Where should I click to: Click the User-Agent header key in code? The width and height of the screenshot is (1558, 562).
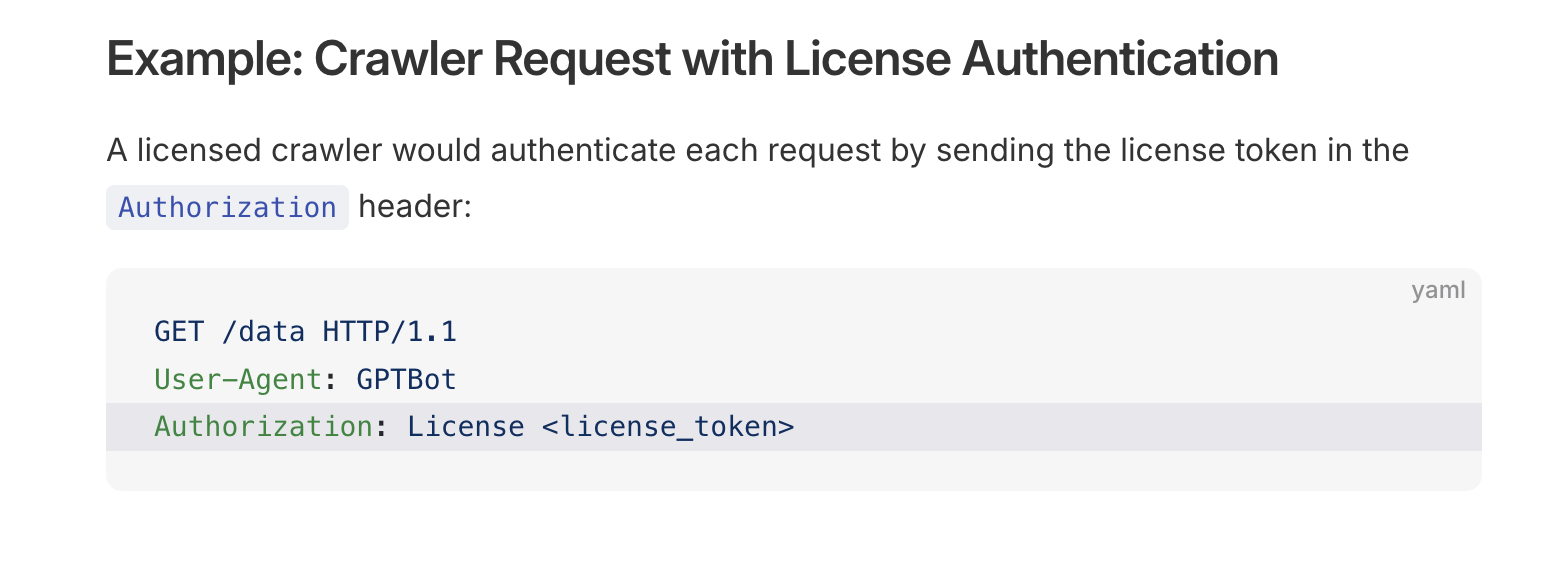point(238,379)
